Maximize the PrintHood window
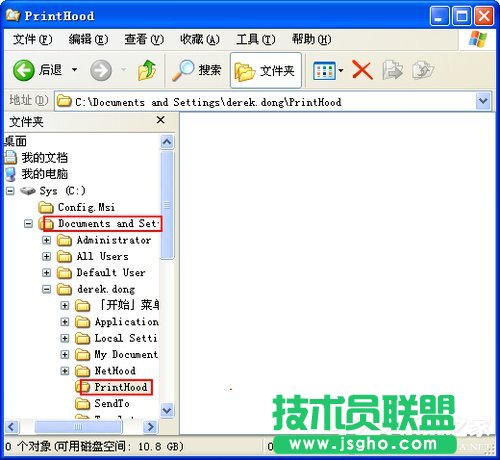Viewport: 500px width, 460px height. point(462,16)
